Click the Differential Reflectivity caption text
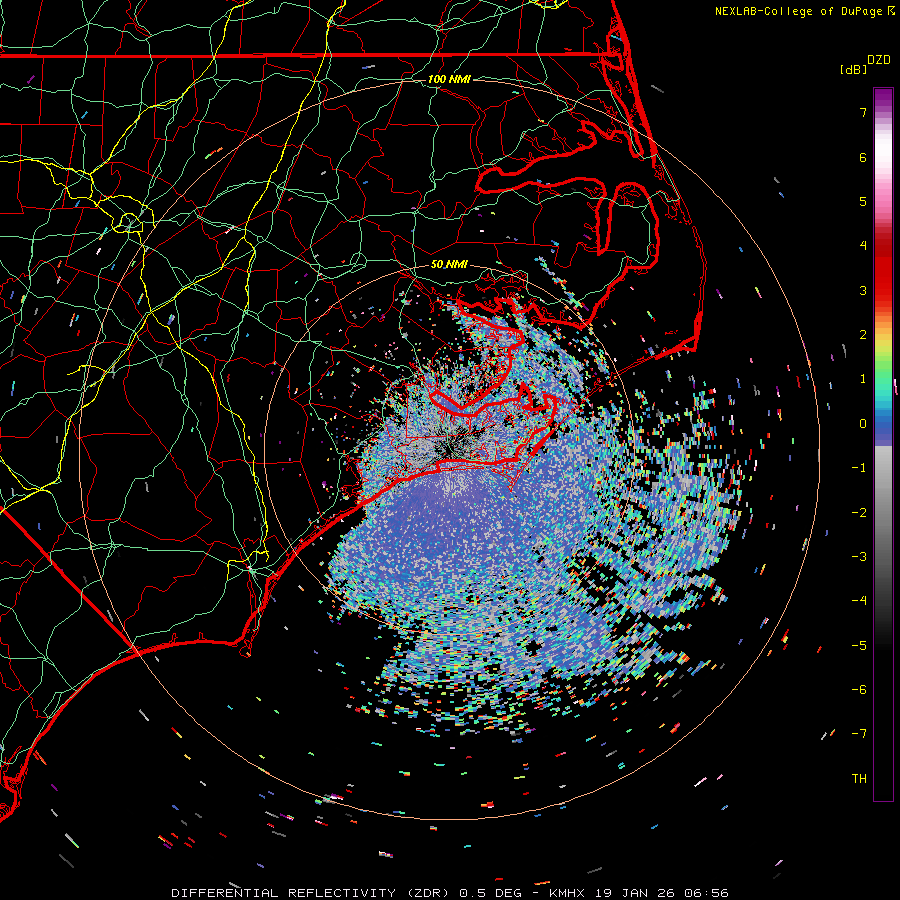 449,893
